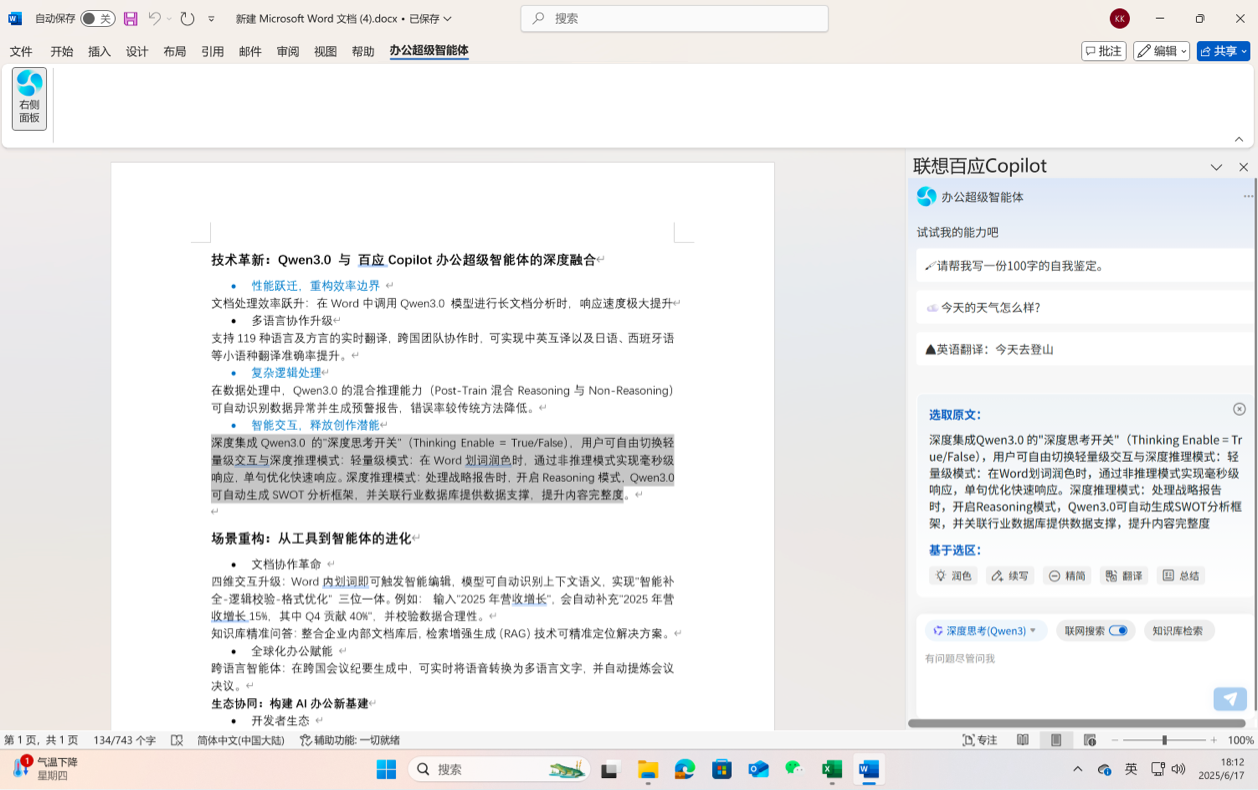
Task: Show hidden system tray icons
Action: tap(1077, 769)
